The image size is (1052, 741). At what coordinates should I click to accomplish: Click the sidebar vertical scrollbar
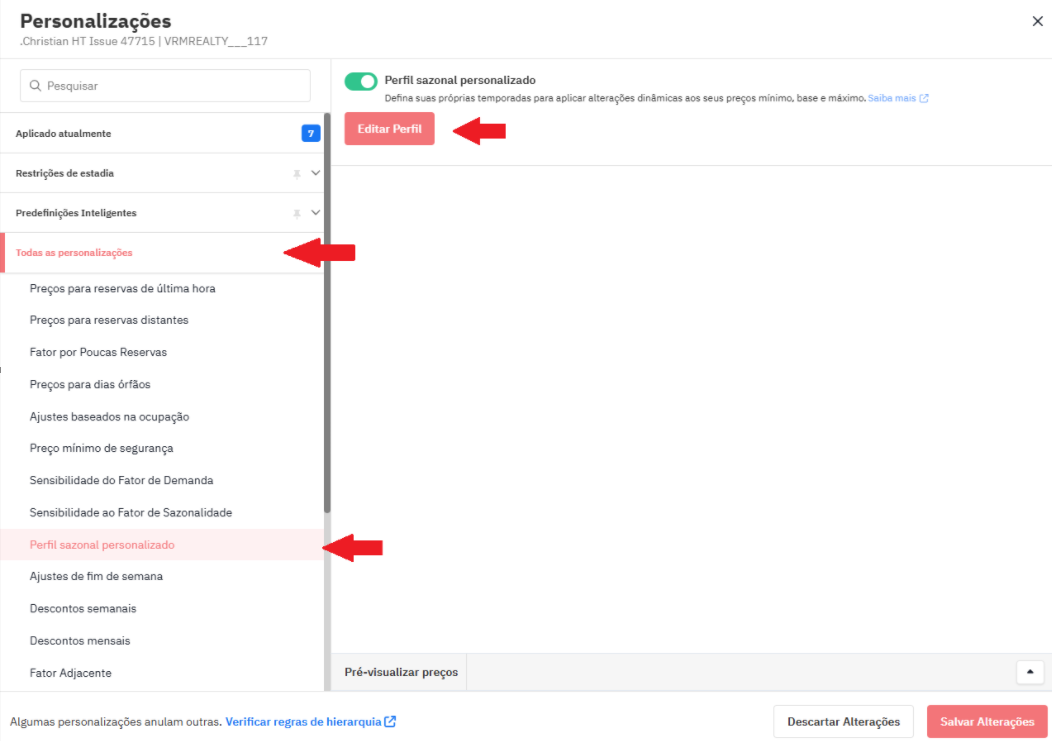click(327, 320)
